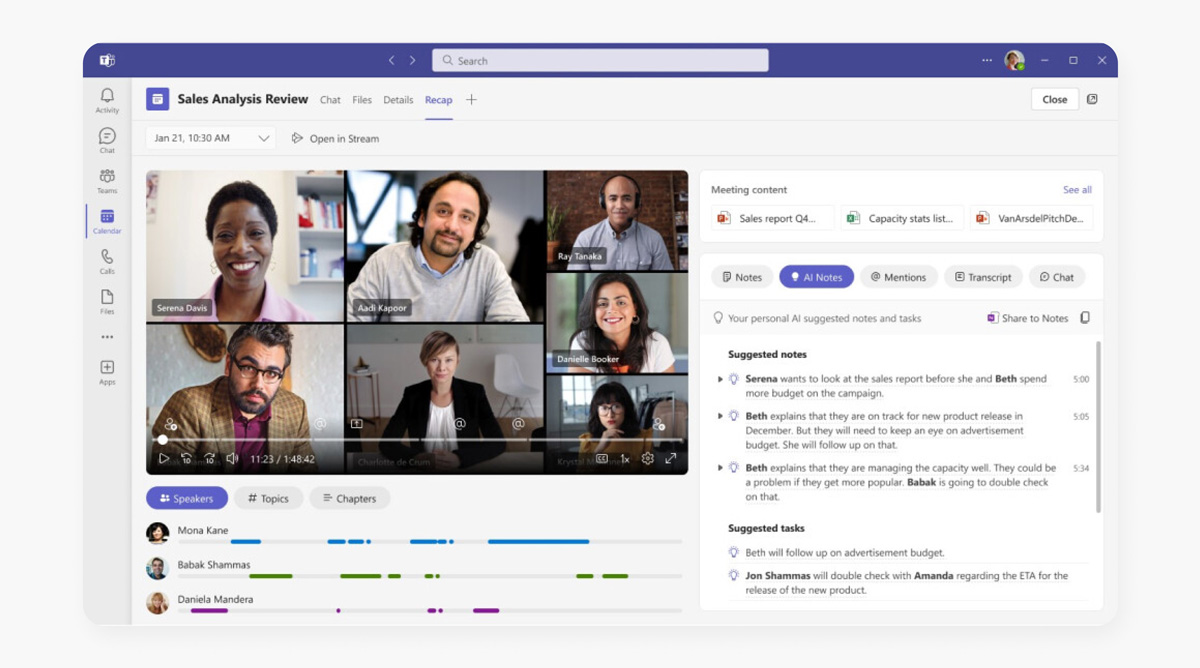Viewport: 1200px width, 668px height.
Task: Click Daniela Mandera's speaker avatar
Action: [157, 602]
